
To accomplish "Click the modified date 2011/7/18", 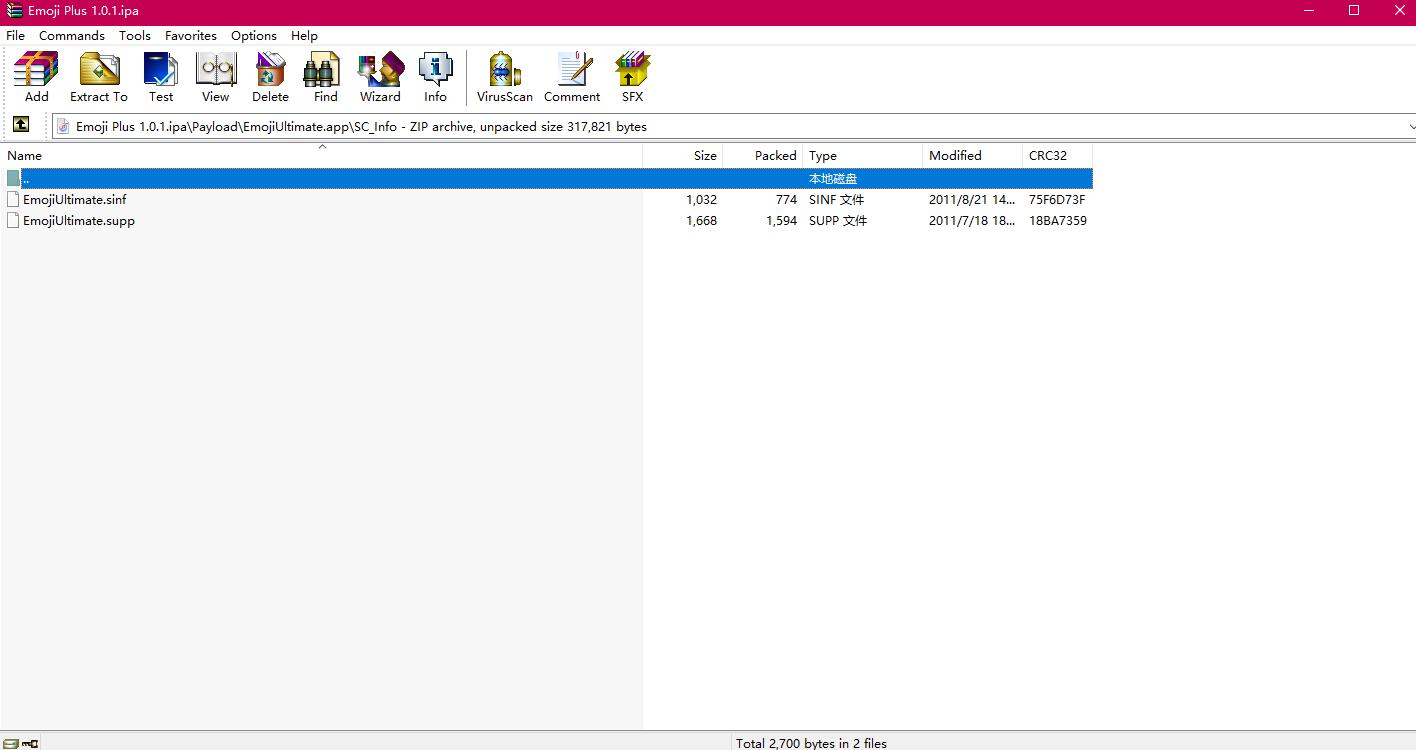I will [x=972, y=220].
